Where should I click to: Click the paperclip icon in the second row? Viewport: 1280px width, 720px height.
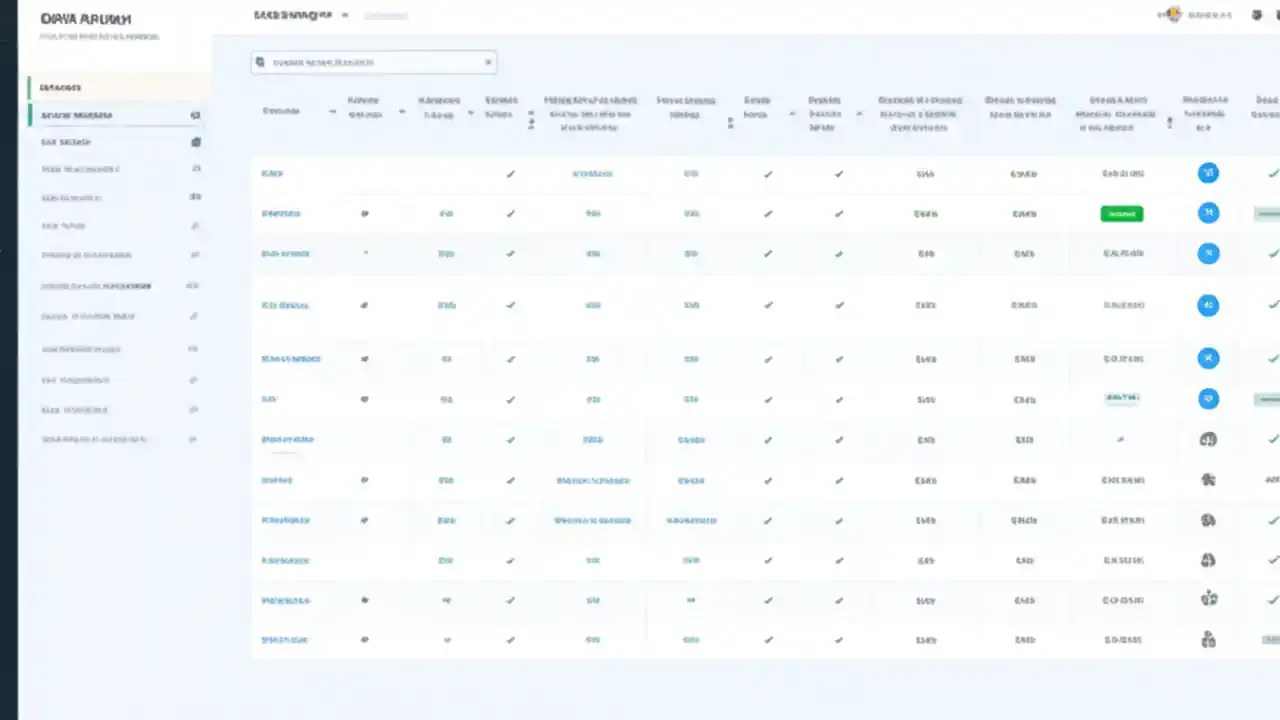click(365, 213)
